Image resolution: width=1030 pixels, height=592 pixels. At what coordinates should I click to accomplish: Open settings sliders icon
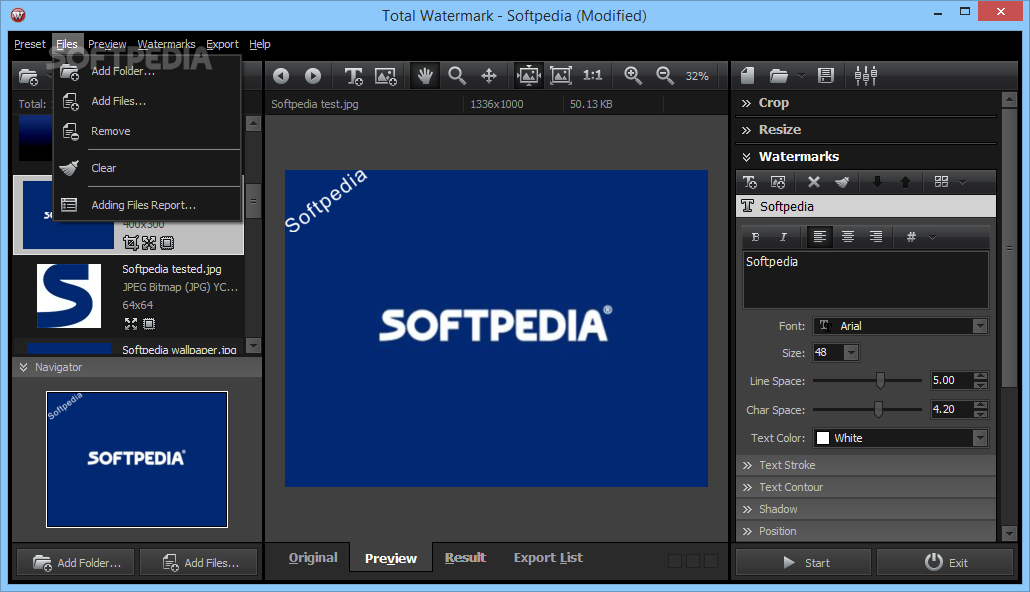pyautogui.click(x=866, y=76)
